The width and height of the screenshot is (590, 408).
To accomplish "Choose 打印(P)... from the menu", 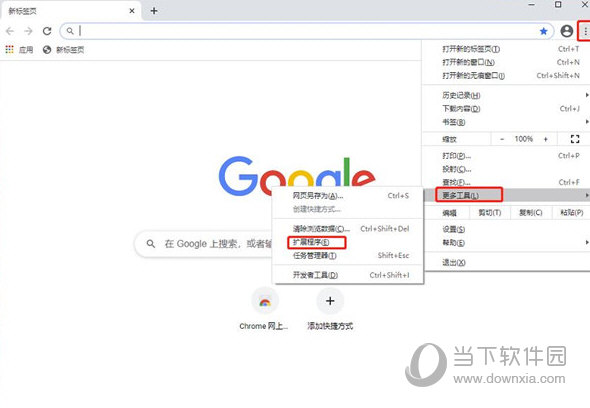I will [x=505, y=155].
